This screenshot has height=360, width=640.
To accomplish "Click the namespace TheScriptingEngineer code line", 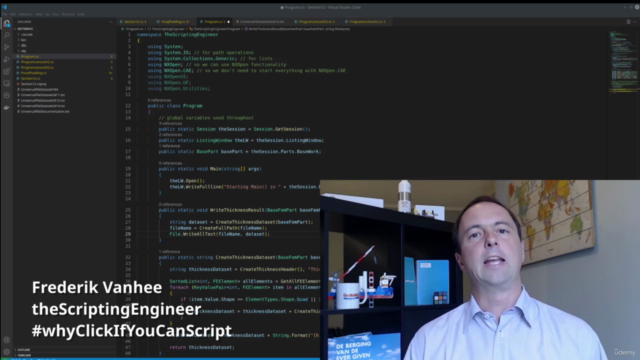I will point(178,35).
